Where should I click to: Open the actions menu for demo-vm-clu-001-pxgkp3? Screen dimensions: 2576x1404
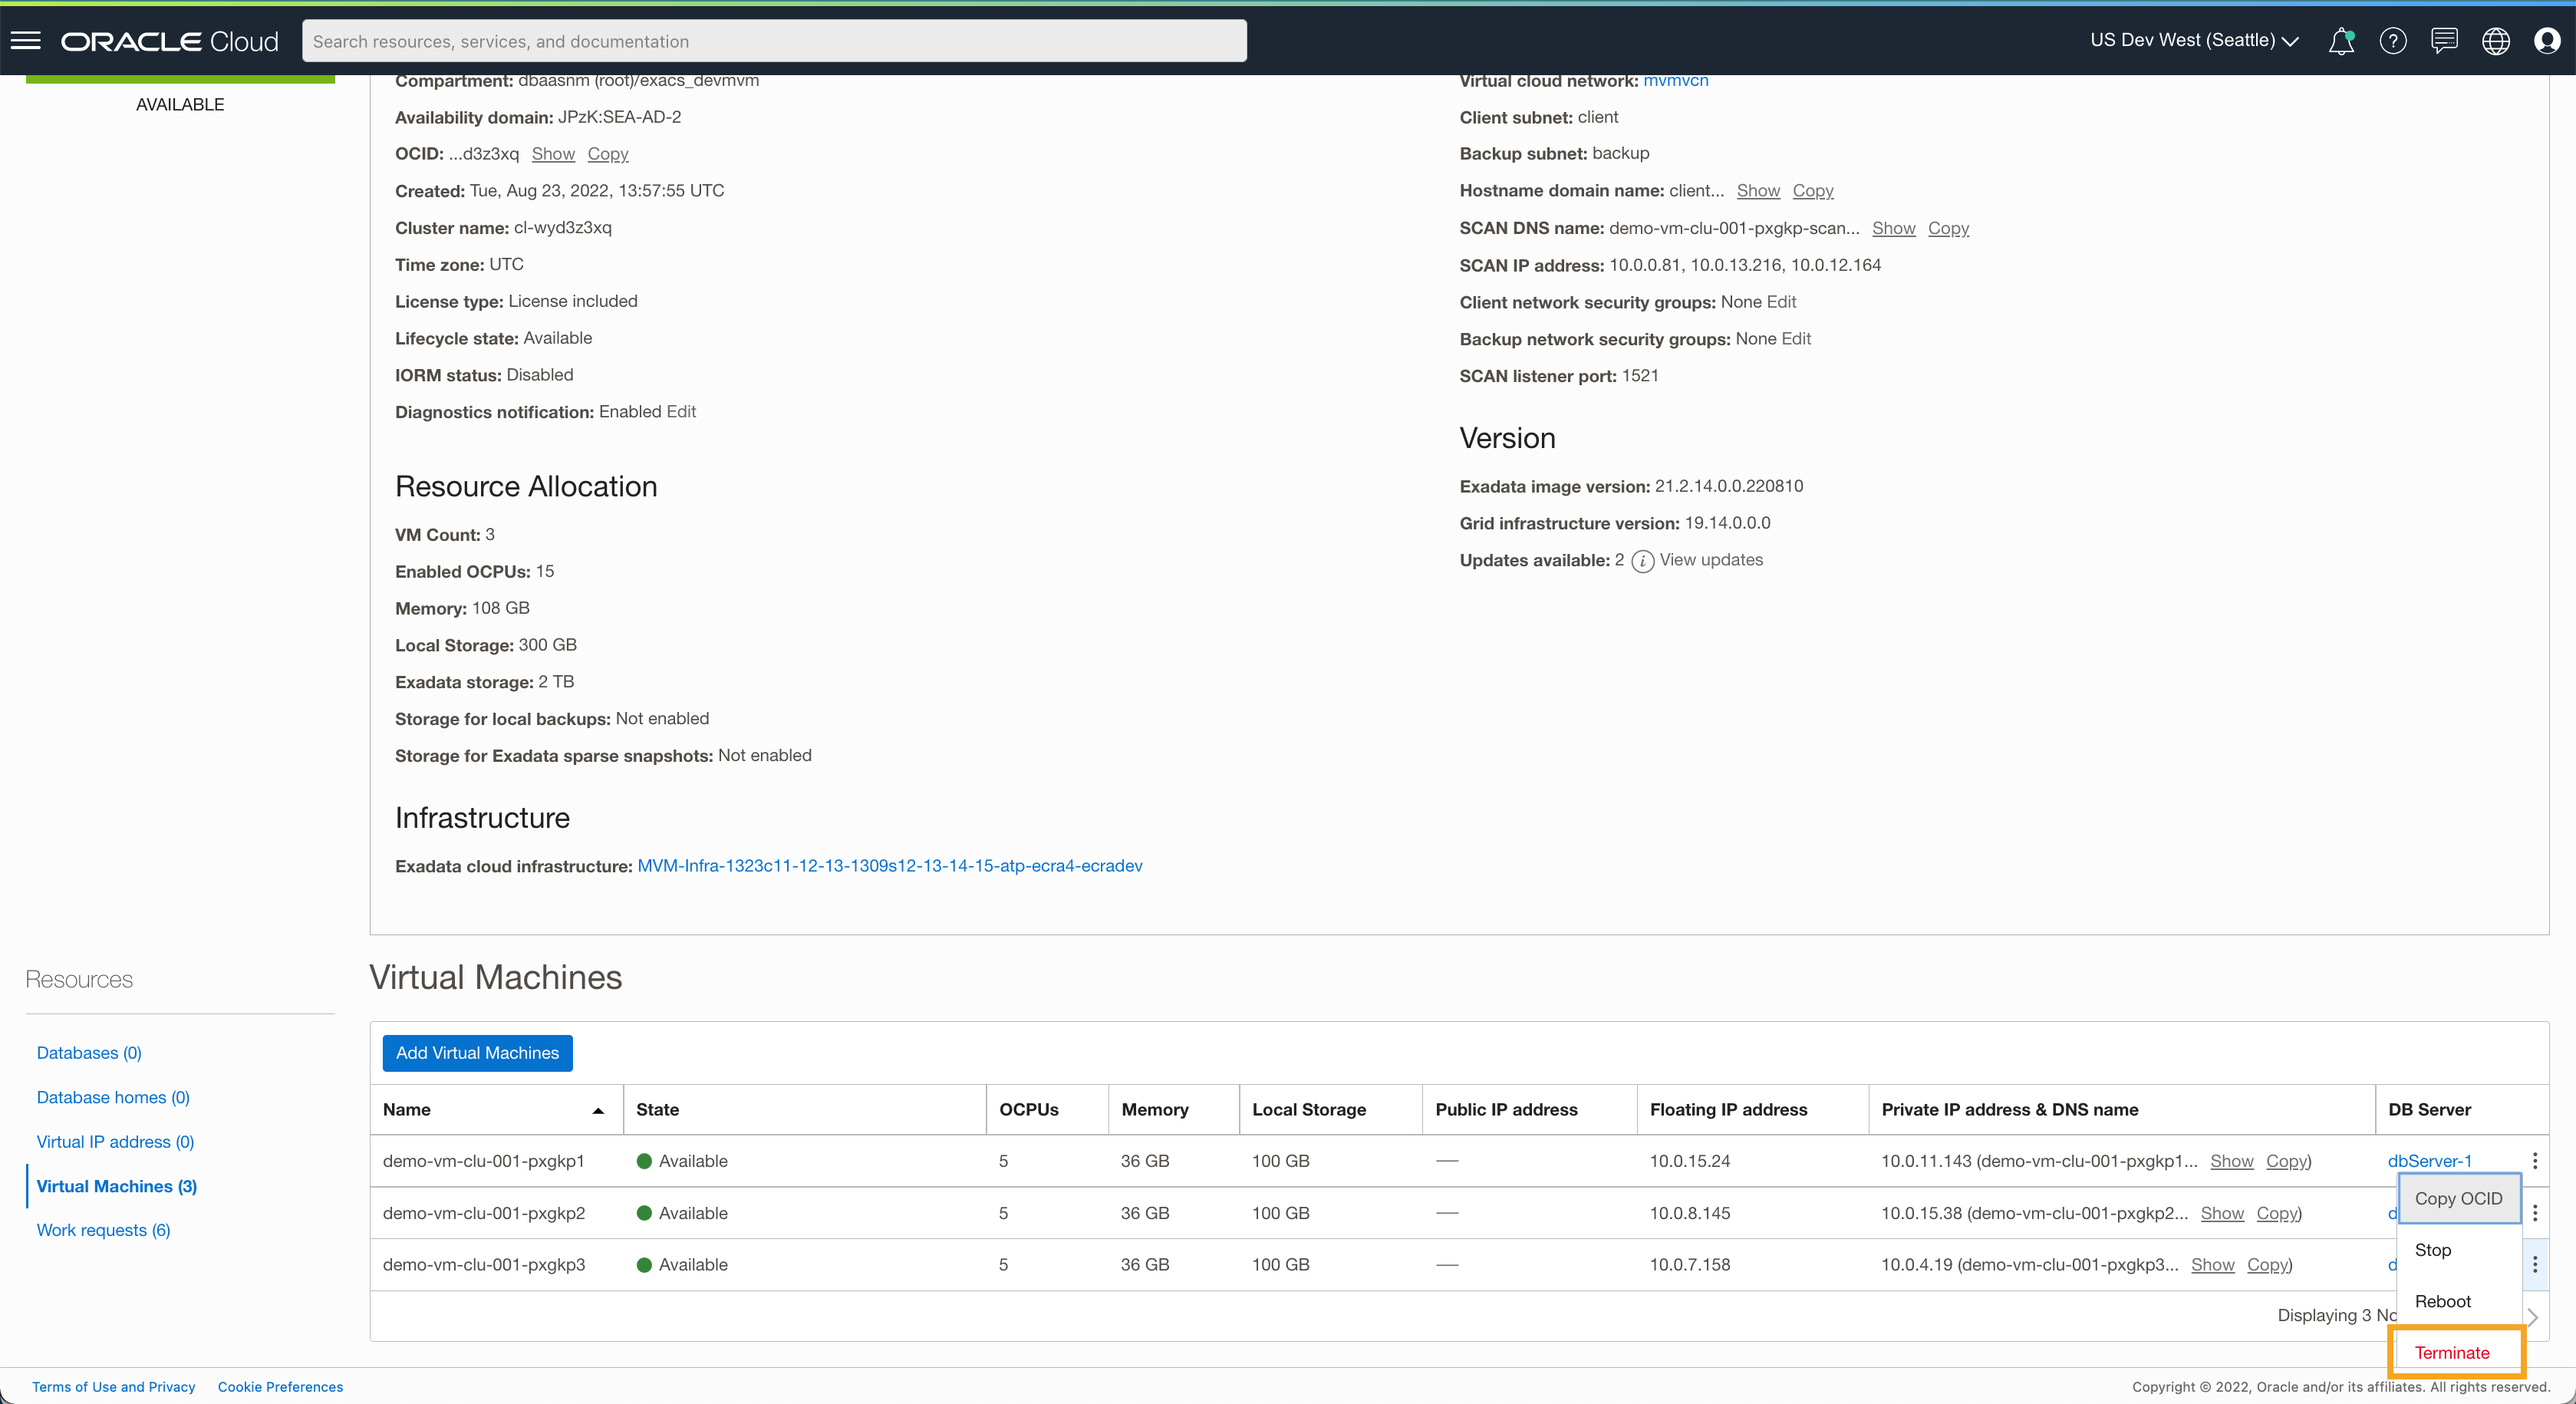click(2535, 1264)
